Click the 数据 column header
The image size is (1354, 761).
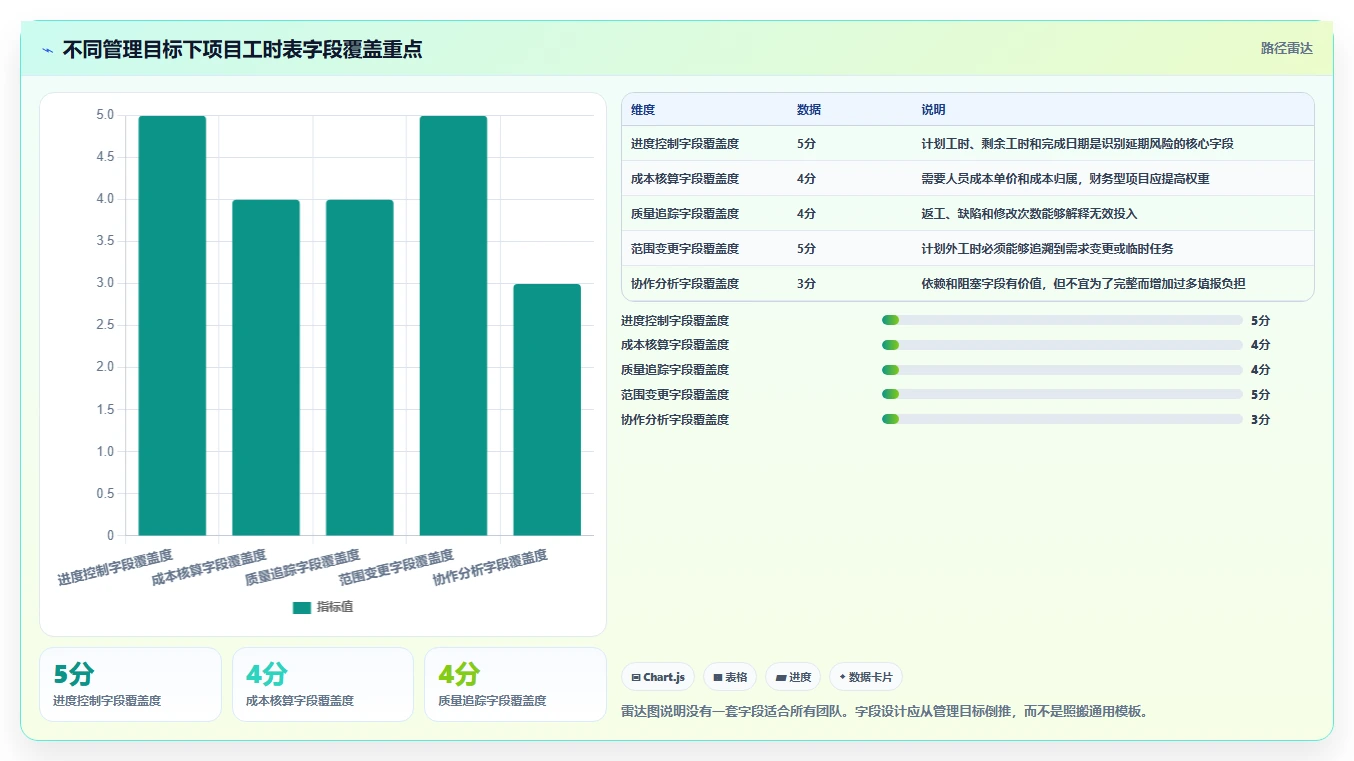point(809,110)
